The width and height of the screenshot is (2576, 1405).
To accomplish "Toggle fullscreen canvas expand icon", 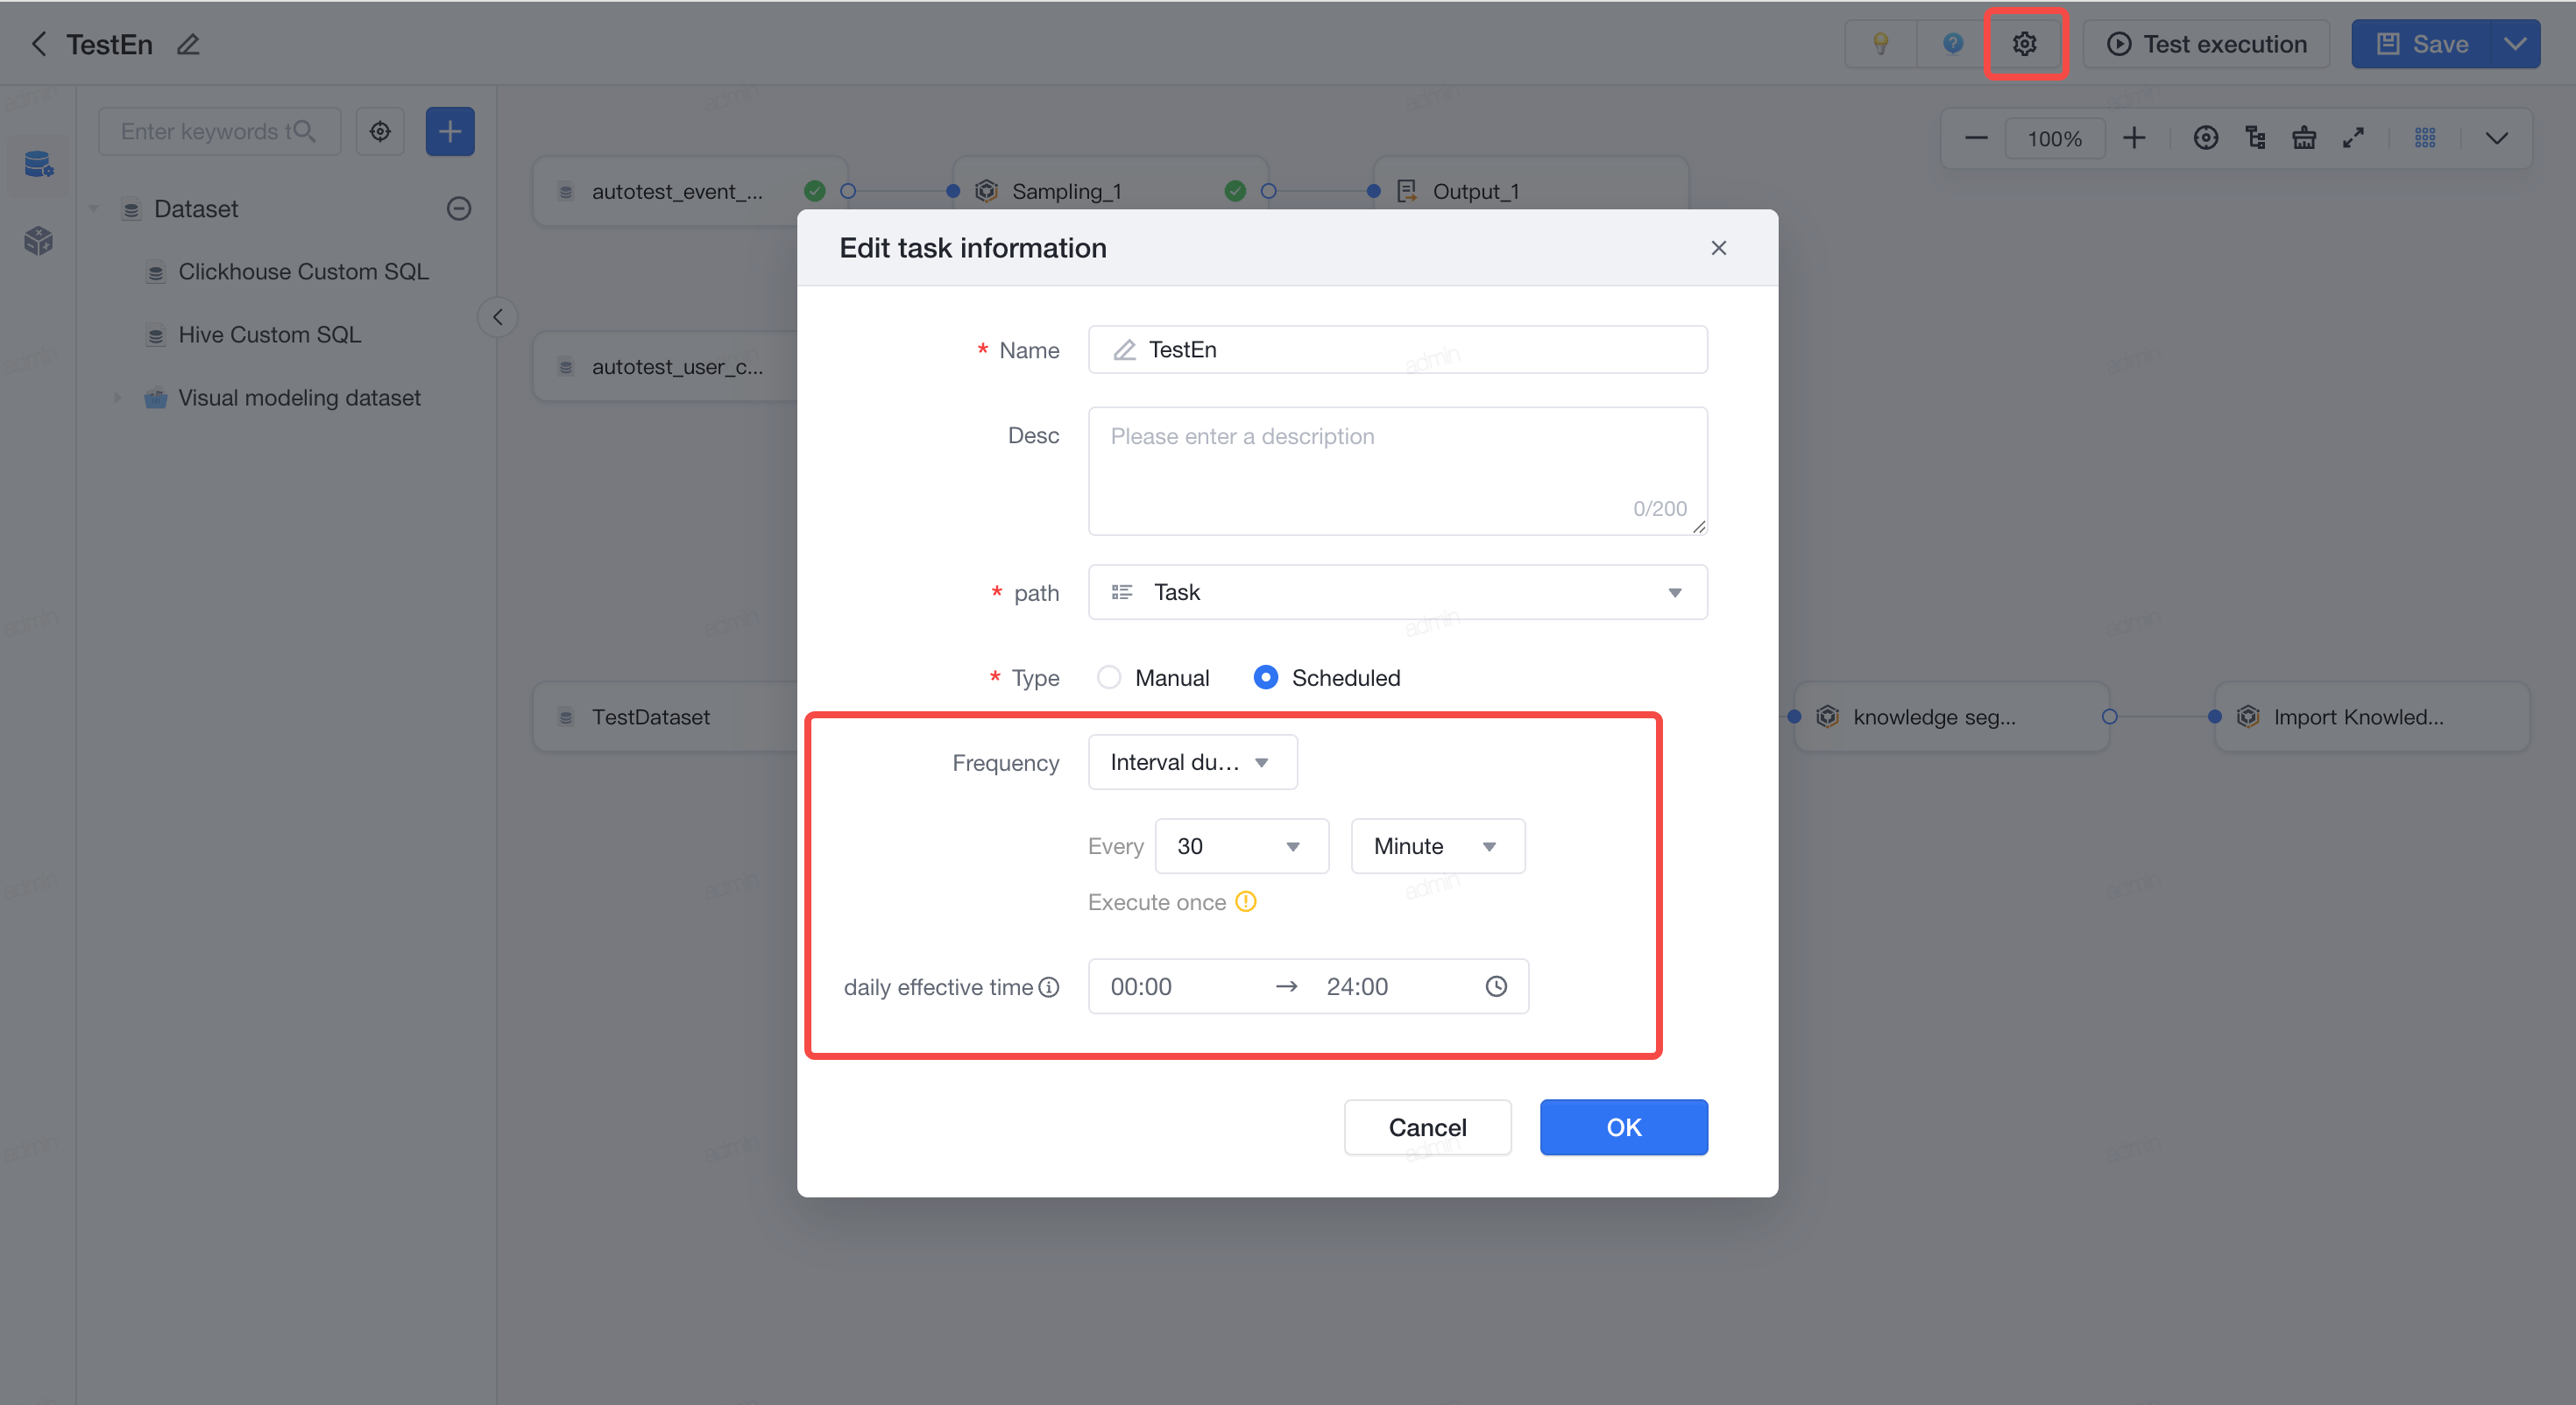I will pyautogui.click(x=2353, y=138).
